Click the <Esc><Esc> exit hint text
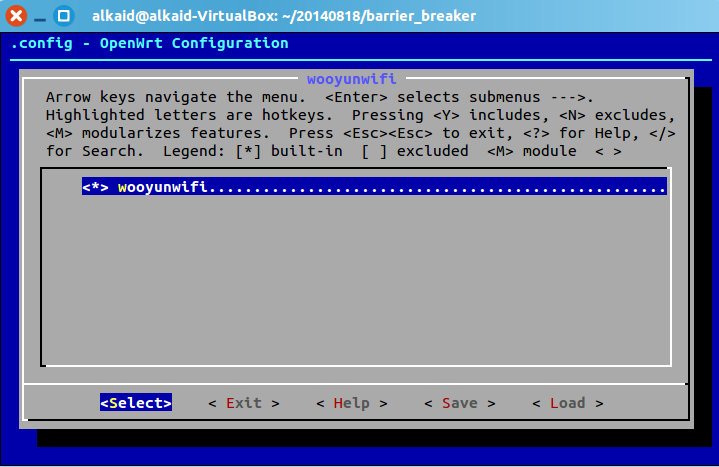 coord(388,133)
